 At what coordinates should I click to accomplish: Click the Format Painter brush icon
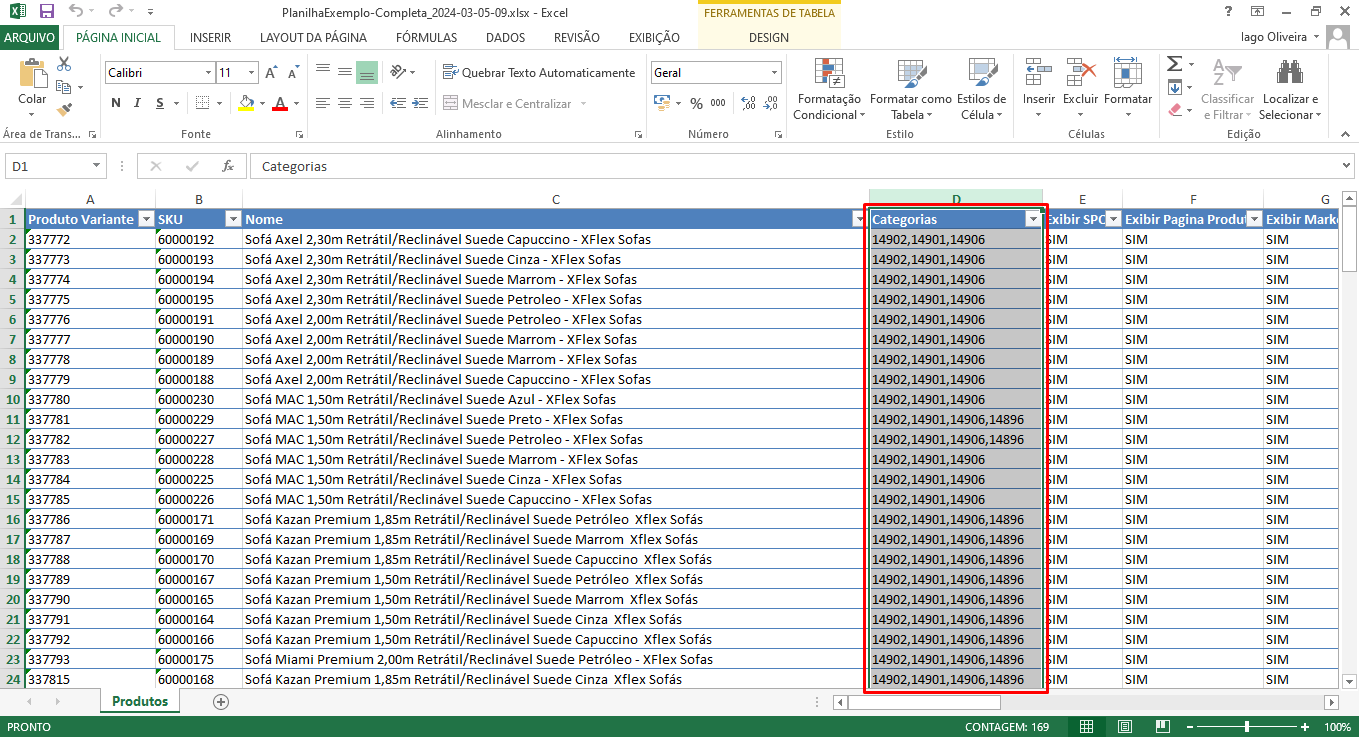coord(64,109)
